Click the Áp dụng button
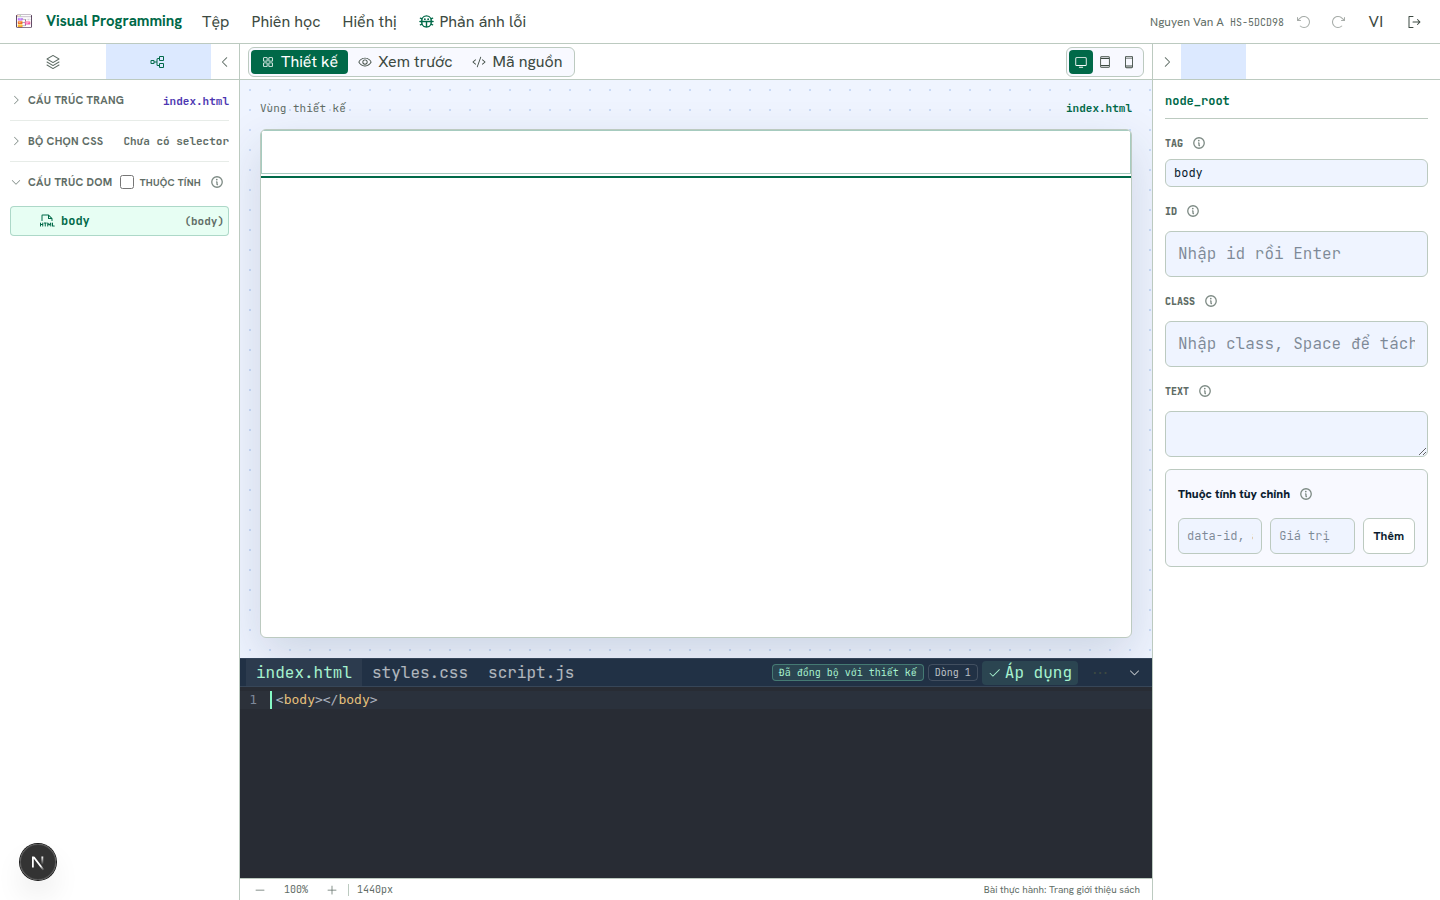The width and height of the screenshot is (1440, 900). point(1030,673)
